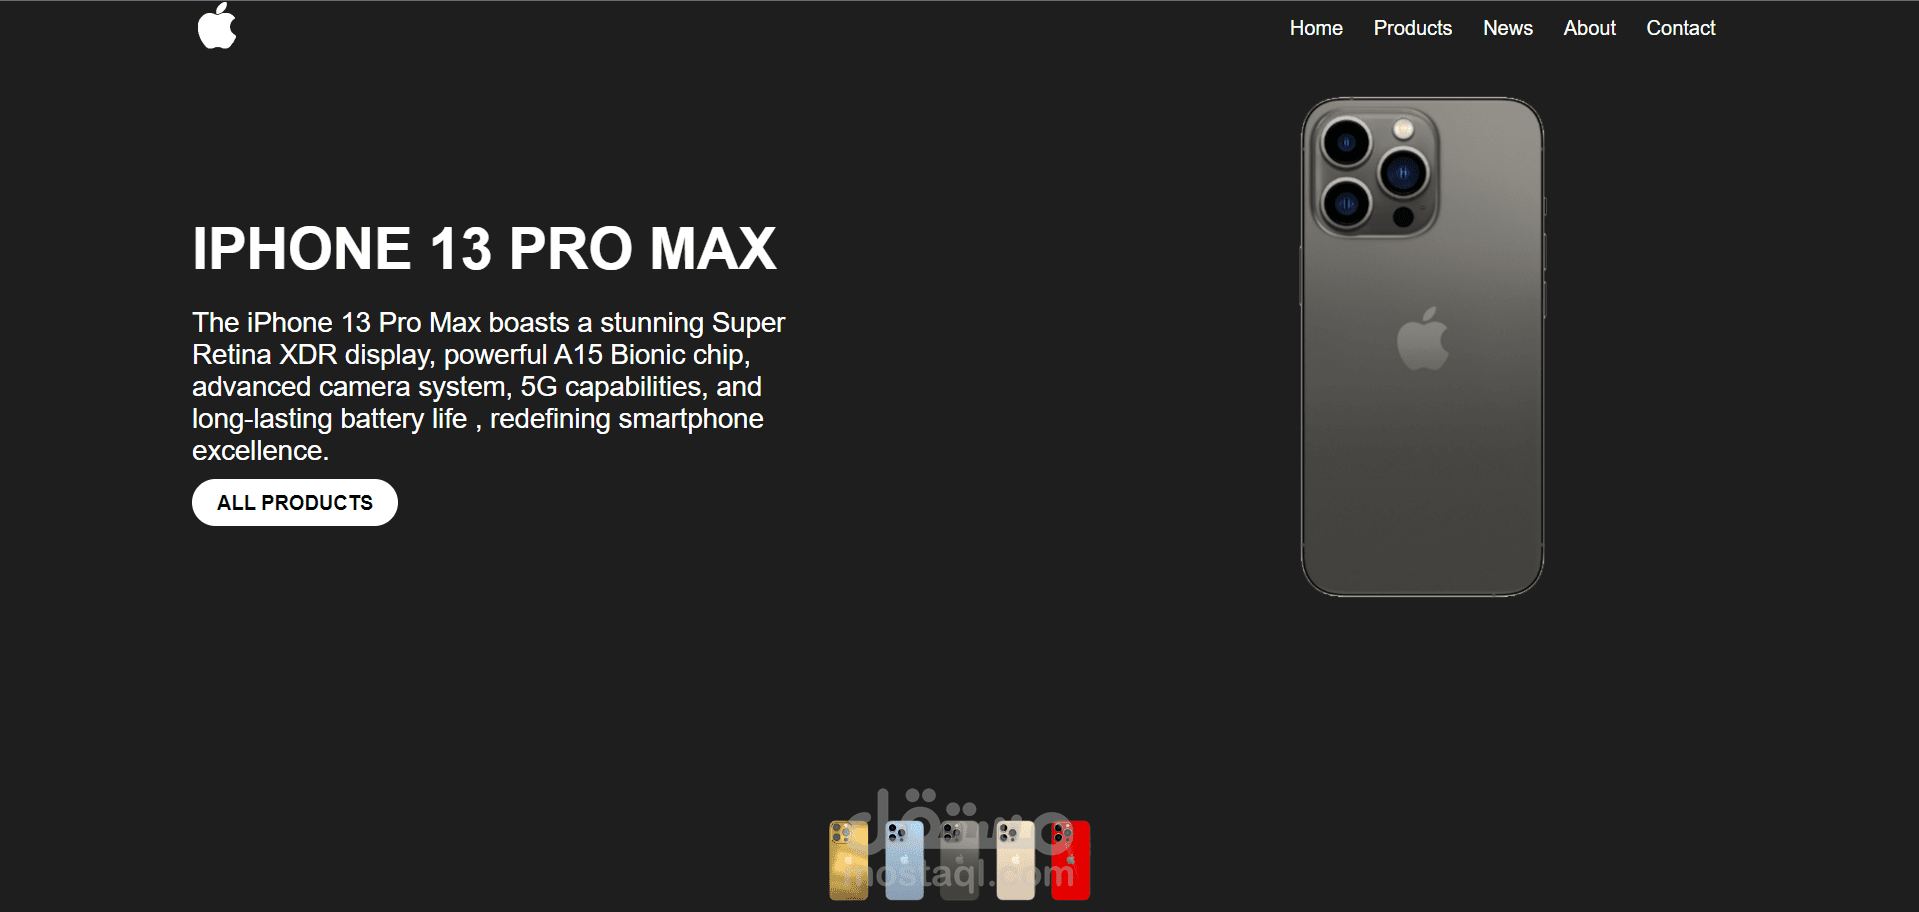Open the Contact page link
The height and width of the screenshot is (912, 1919).
click(x=1680, y=28)
